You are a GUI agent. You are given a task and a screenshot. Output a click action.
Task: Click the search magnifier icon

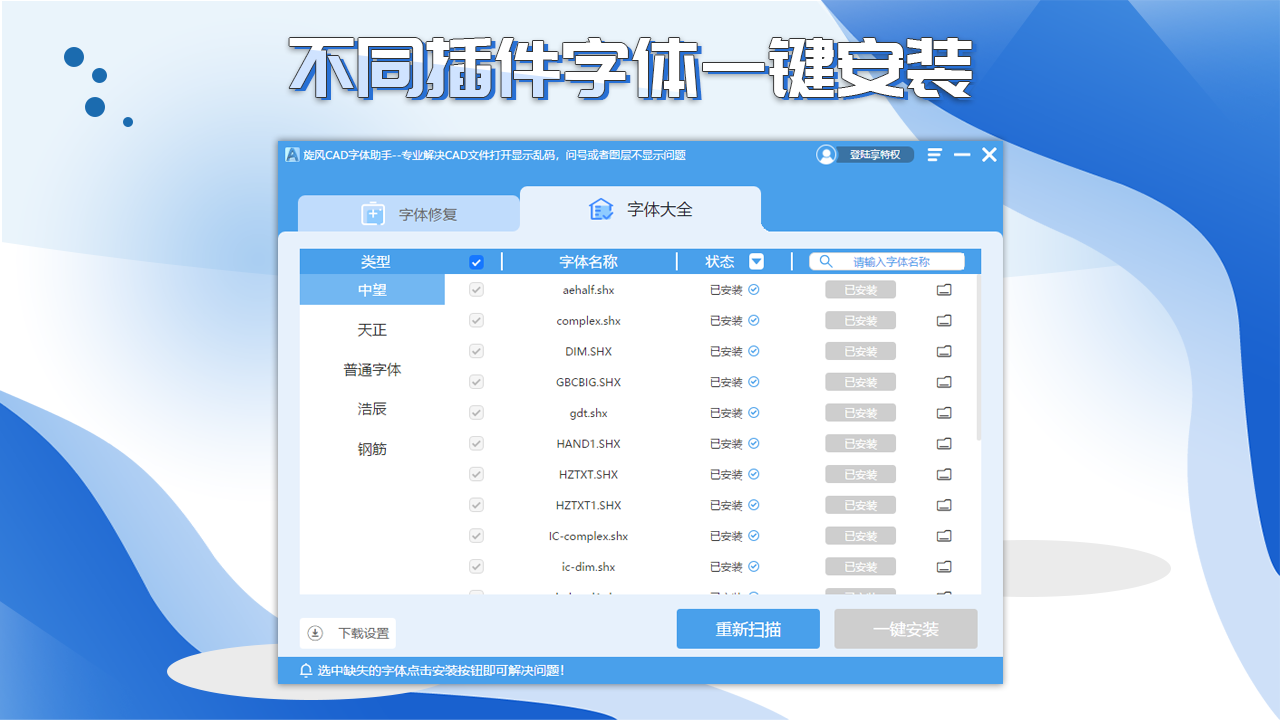tap(826, 261)
